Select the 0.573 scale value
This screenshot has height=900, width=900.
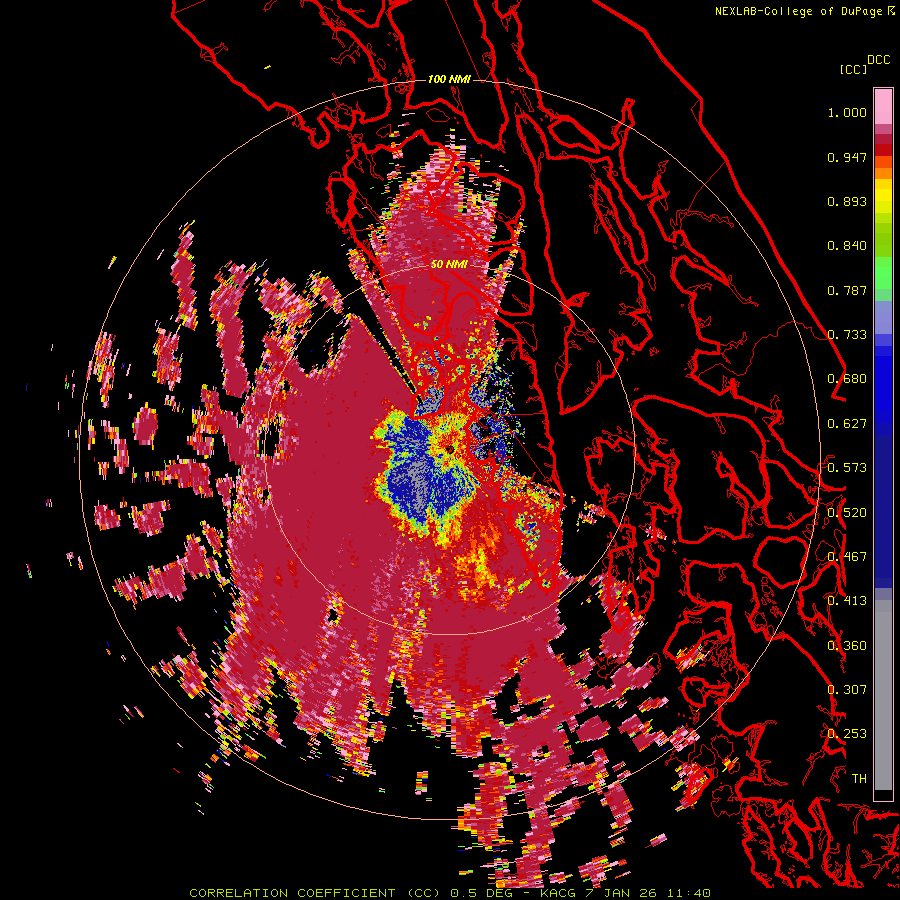point(847,468)
